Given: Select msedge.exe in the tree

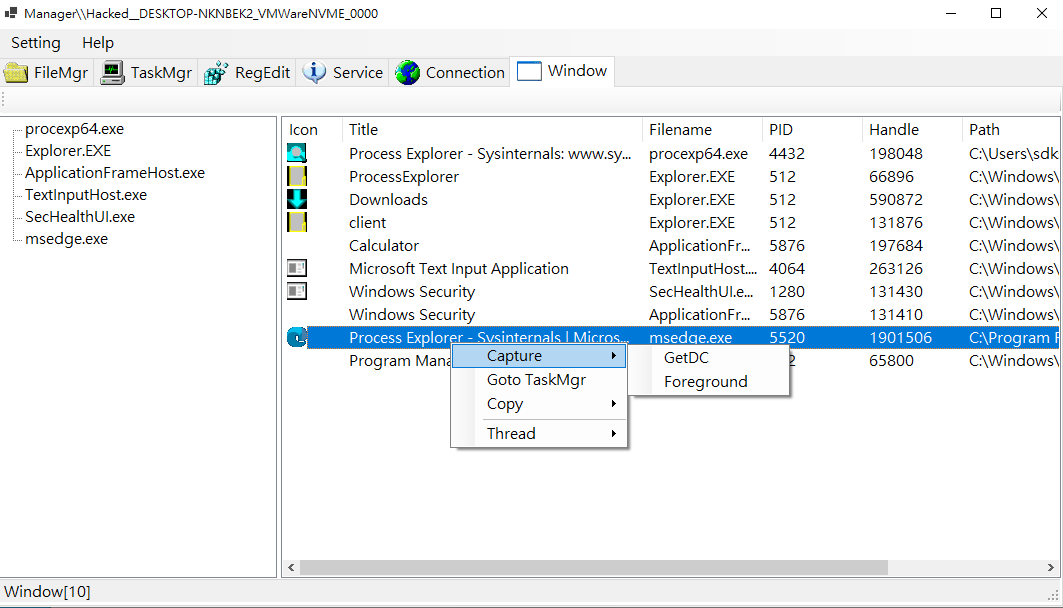Looking at the screenshot, I should click(66, 239).
